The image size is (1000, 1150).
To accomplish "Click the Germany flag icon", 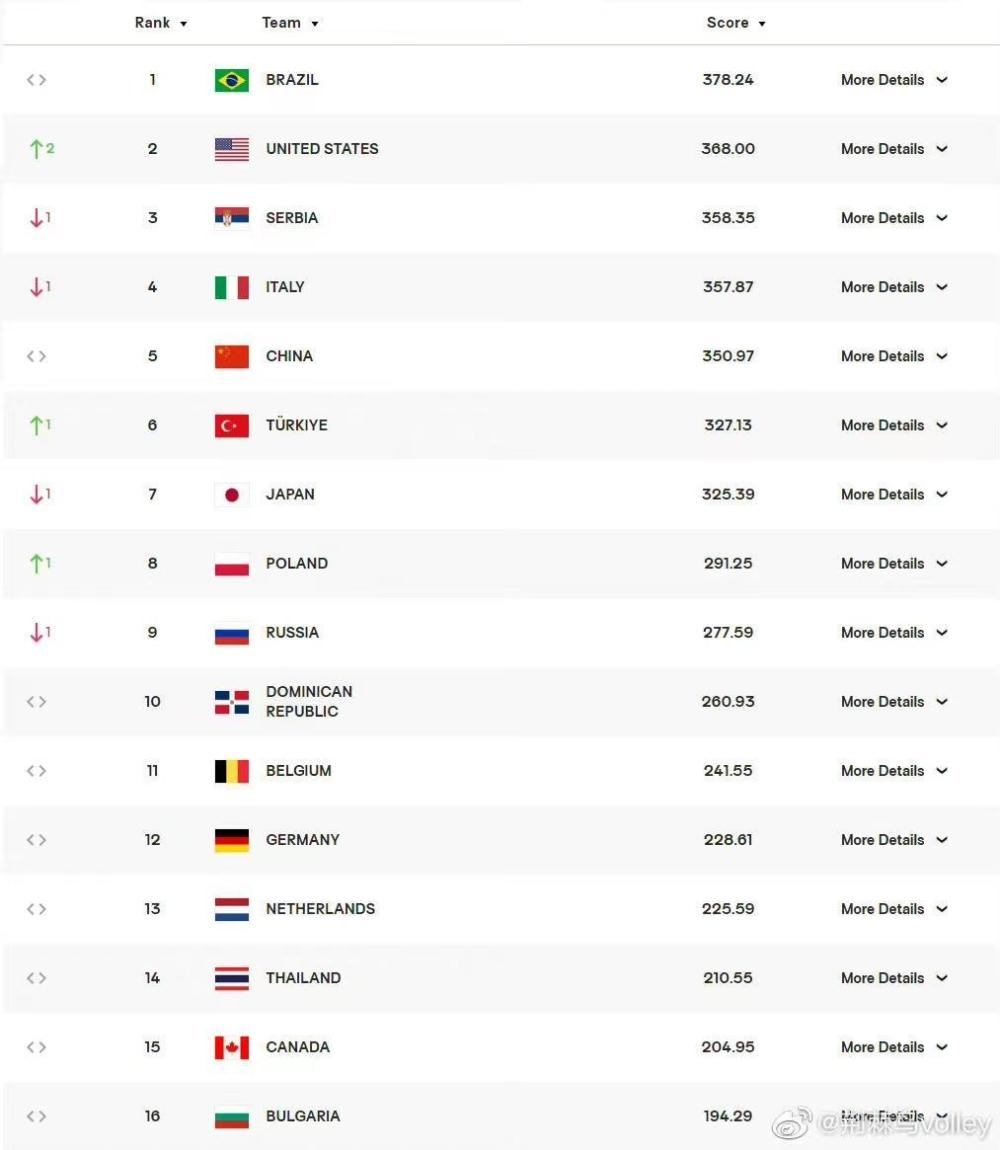I will click(231, 840).
